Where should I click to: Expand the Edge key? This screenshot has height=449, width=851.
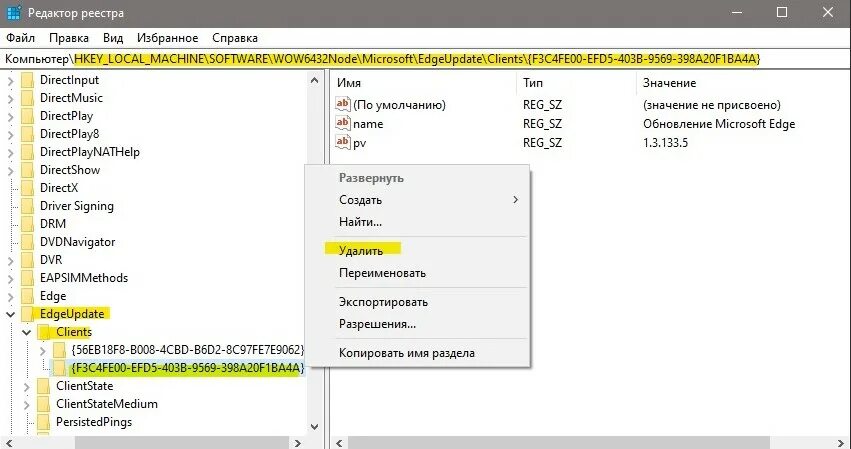[x=10, y=296]
